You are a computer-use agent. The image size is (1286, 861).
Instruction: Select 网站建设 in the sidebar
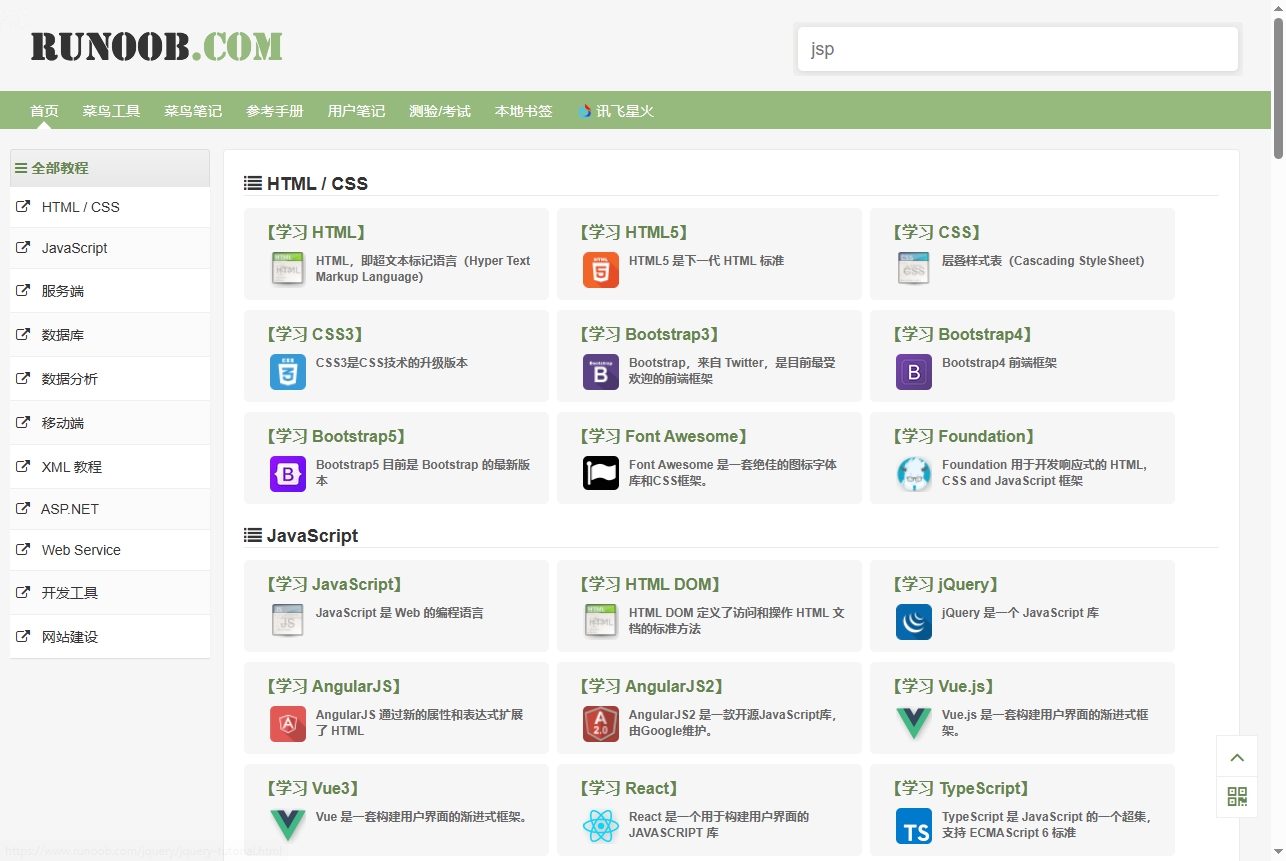coord(110,637)
